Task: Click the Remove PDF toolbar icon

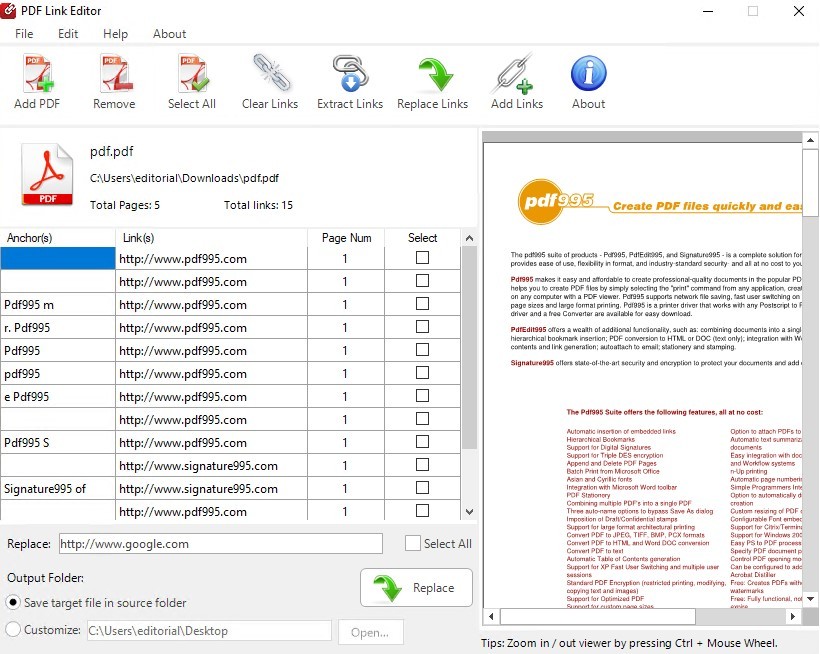Action: click(x=115, y=73)
